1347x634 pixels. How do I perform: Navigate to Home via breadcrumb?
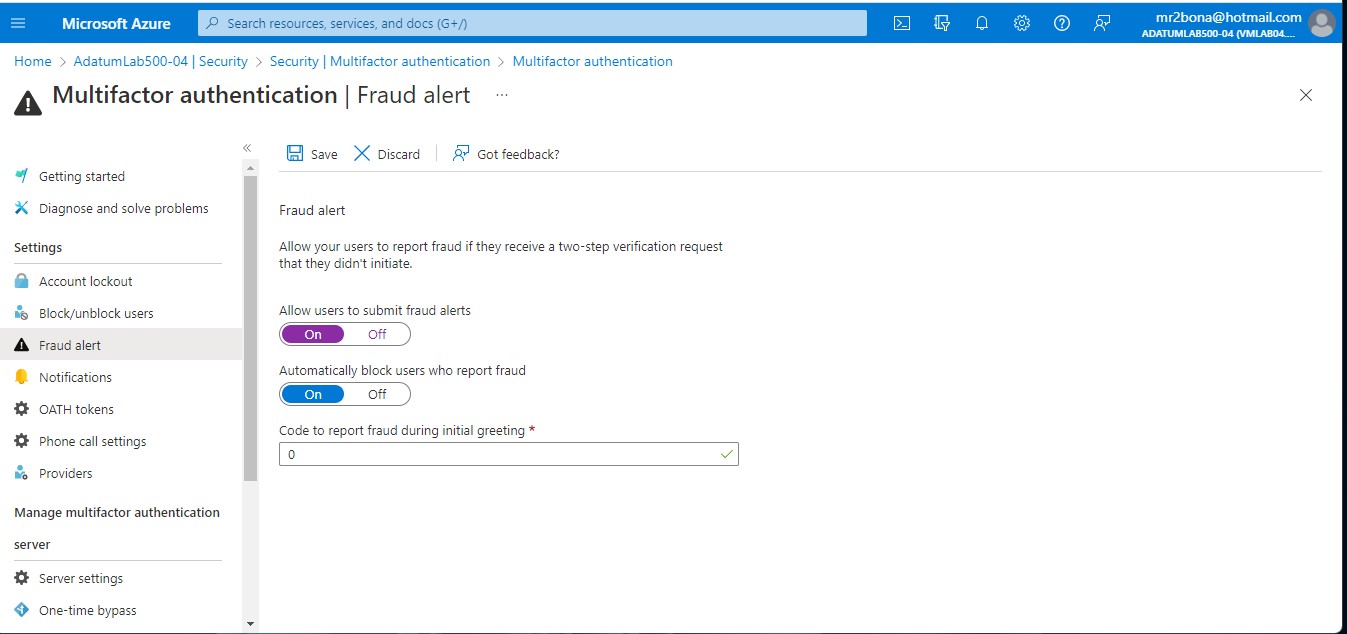click(32, 61)
